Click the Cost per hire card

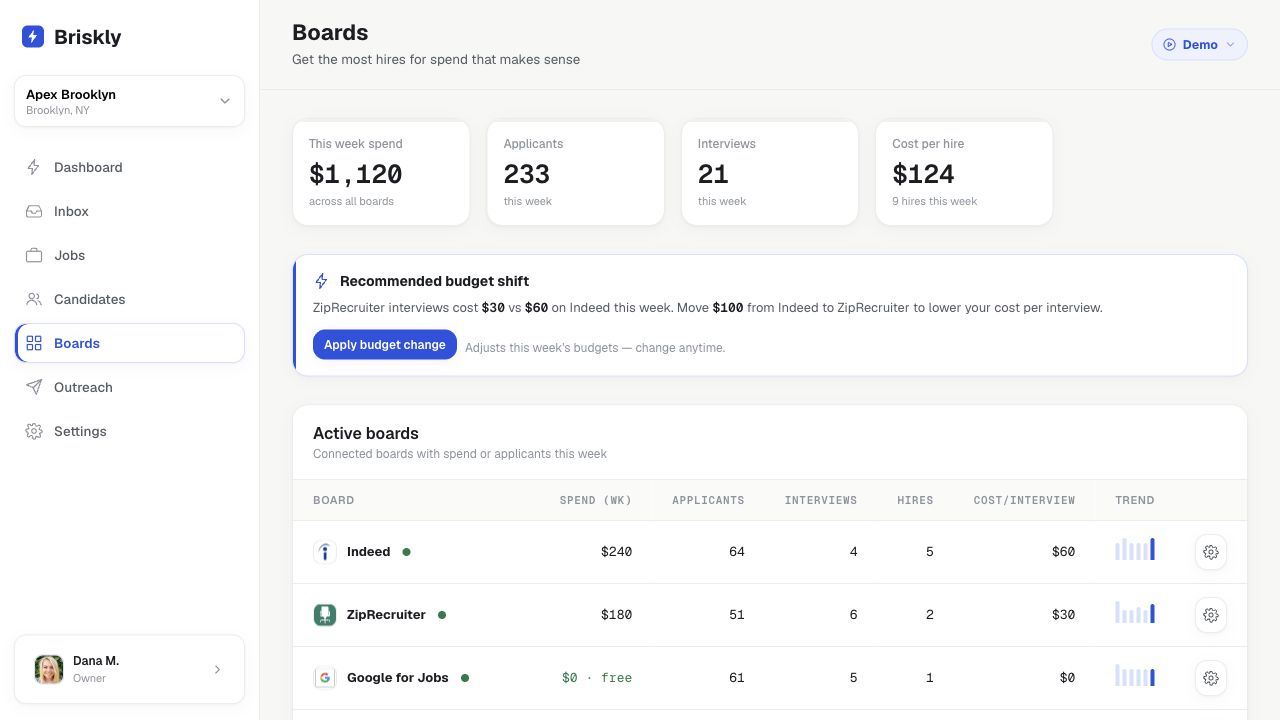click(x=964, y=173)
